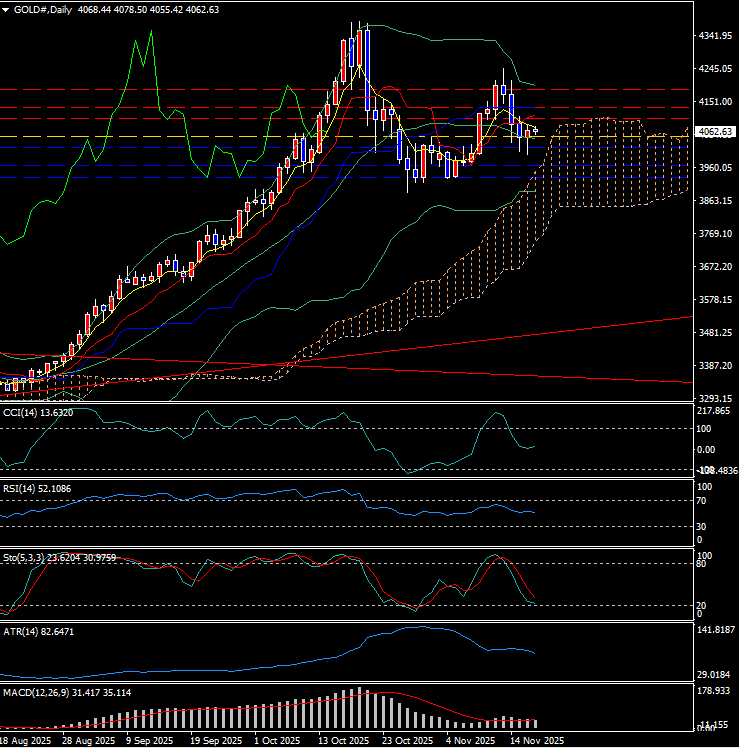Click the 141.8187 value on the ATR scale
This screenshot has width=739, height=748.
pos(714,630)
